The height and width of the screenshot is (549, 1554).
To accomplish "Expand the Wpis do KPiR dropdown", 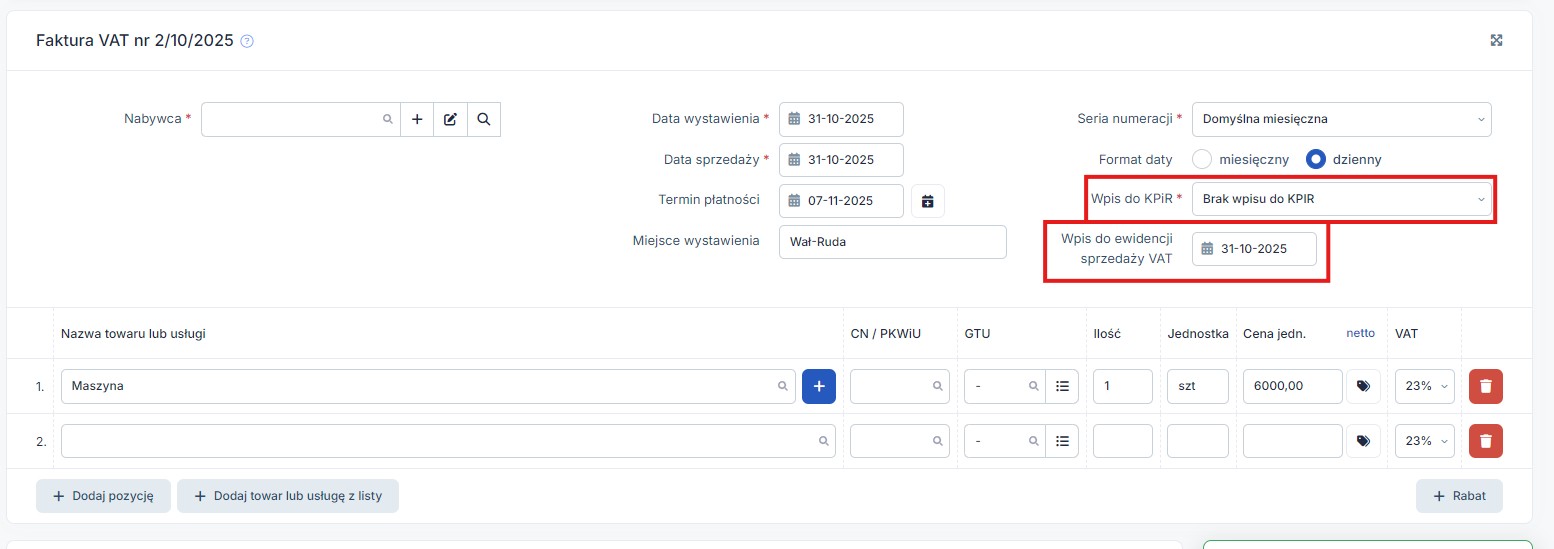I will click(1341, 199).
